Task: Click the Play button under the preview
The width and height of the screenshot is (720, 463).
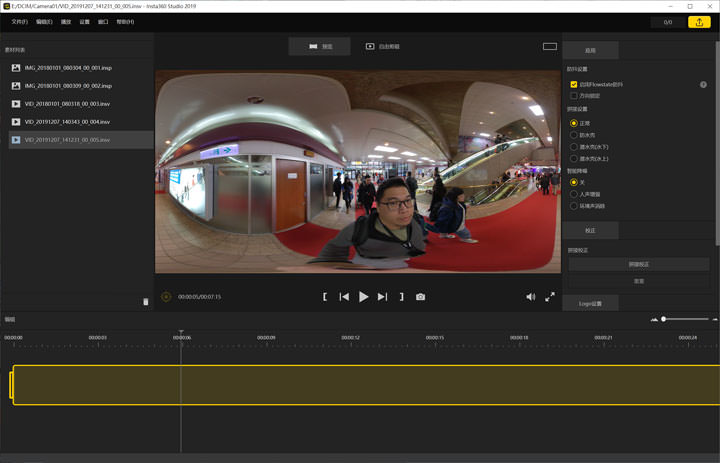Action: click(363, 297)
